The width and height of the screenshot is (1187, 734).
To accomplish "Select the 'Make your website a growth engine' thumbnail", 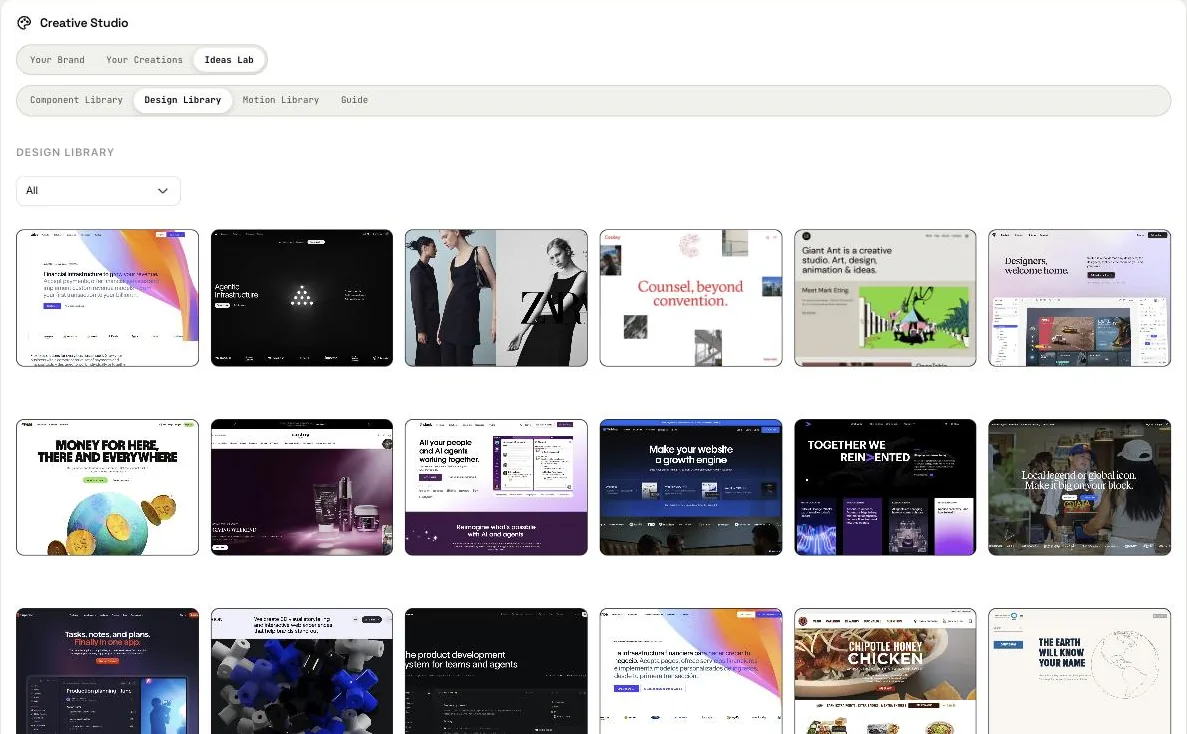I will [x=690, y=487].
